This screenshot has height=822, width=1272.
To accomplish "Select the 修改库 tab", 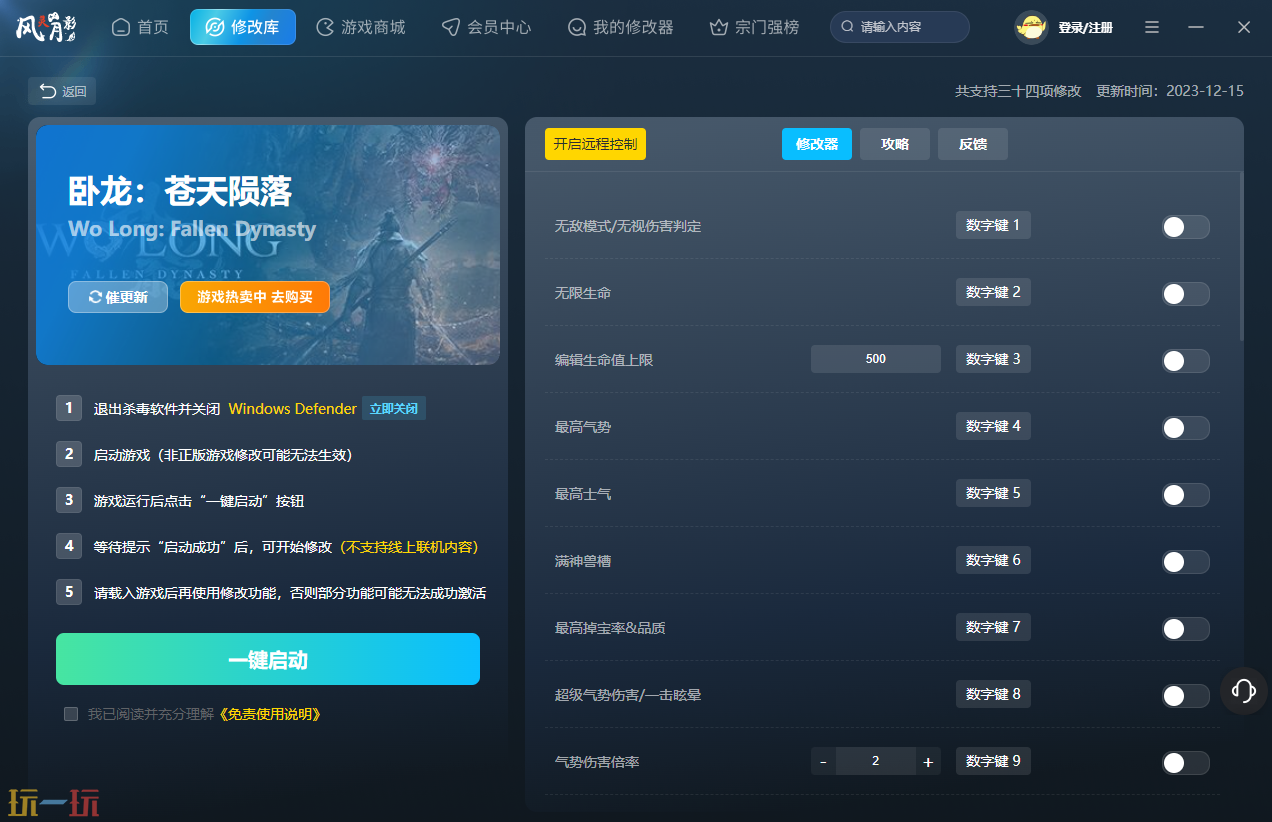I will pyautogui.click(x=243, y=27).
